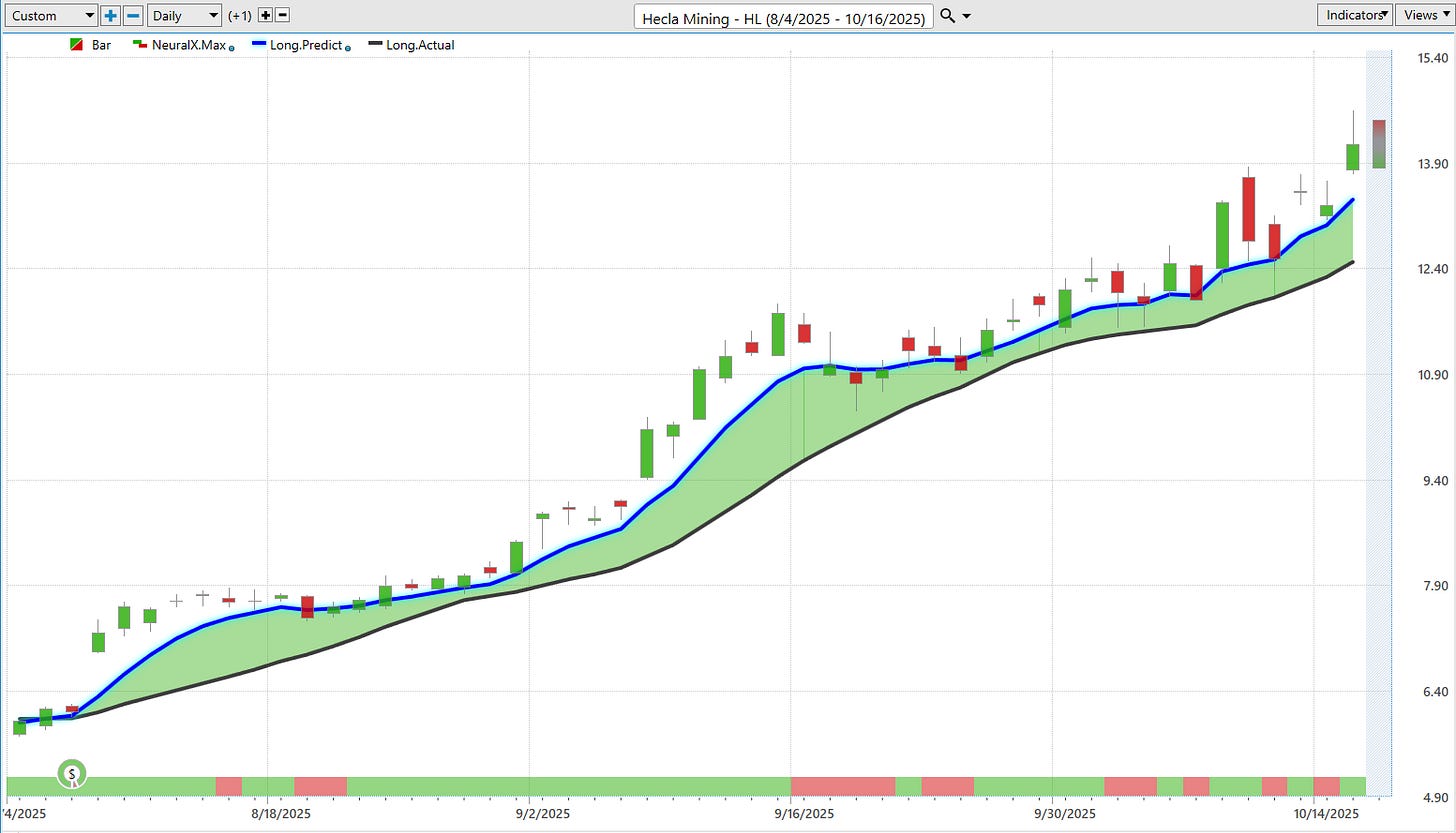
Task: Click the NeuralX.Max legend entry
Action: point(183,45)
